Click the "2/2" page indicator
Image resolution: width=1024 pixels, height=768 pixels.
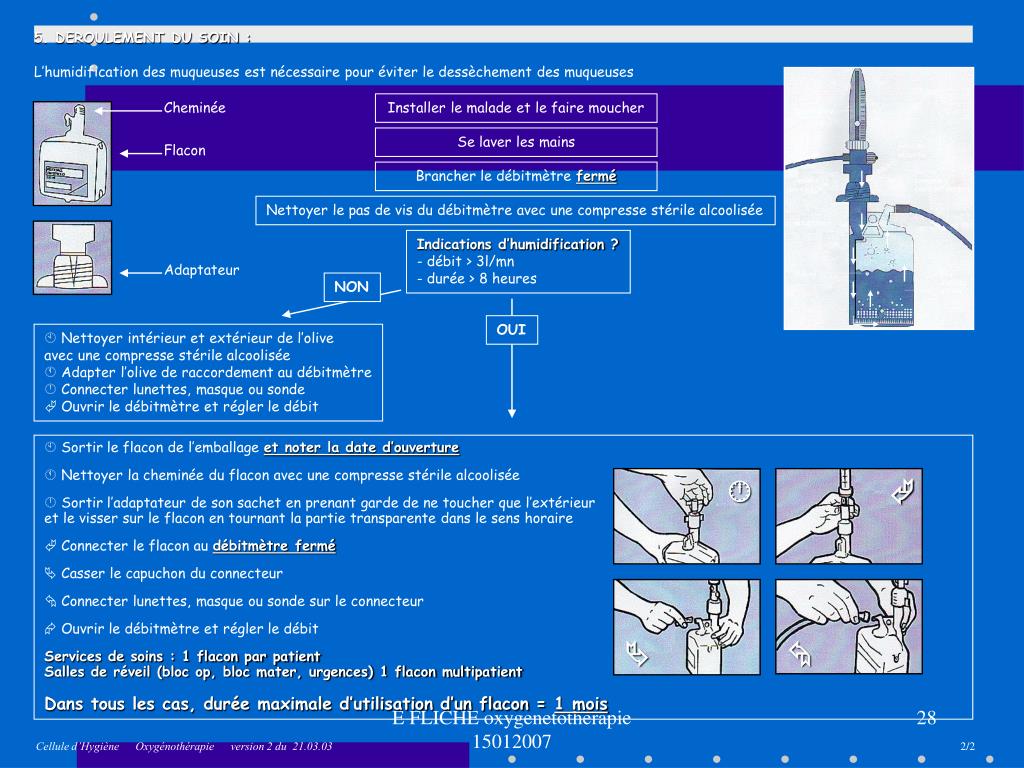point(967,746)
